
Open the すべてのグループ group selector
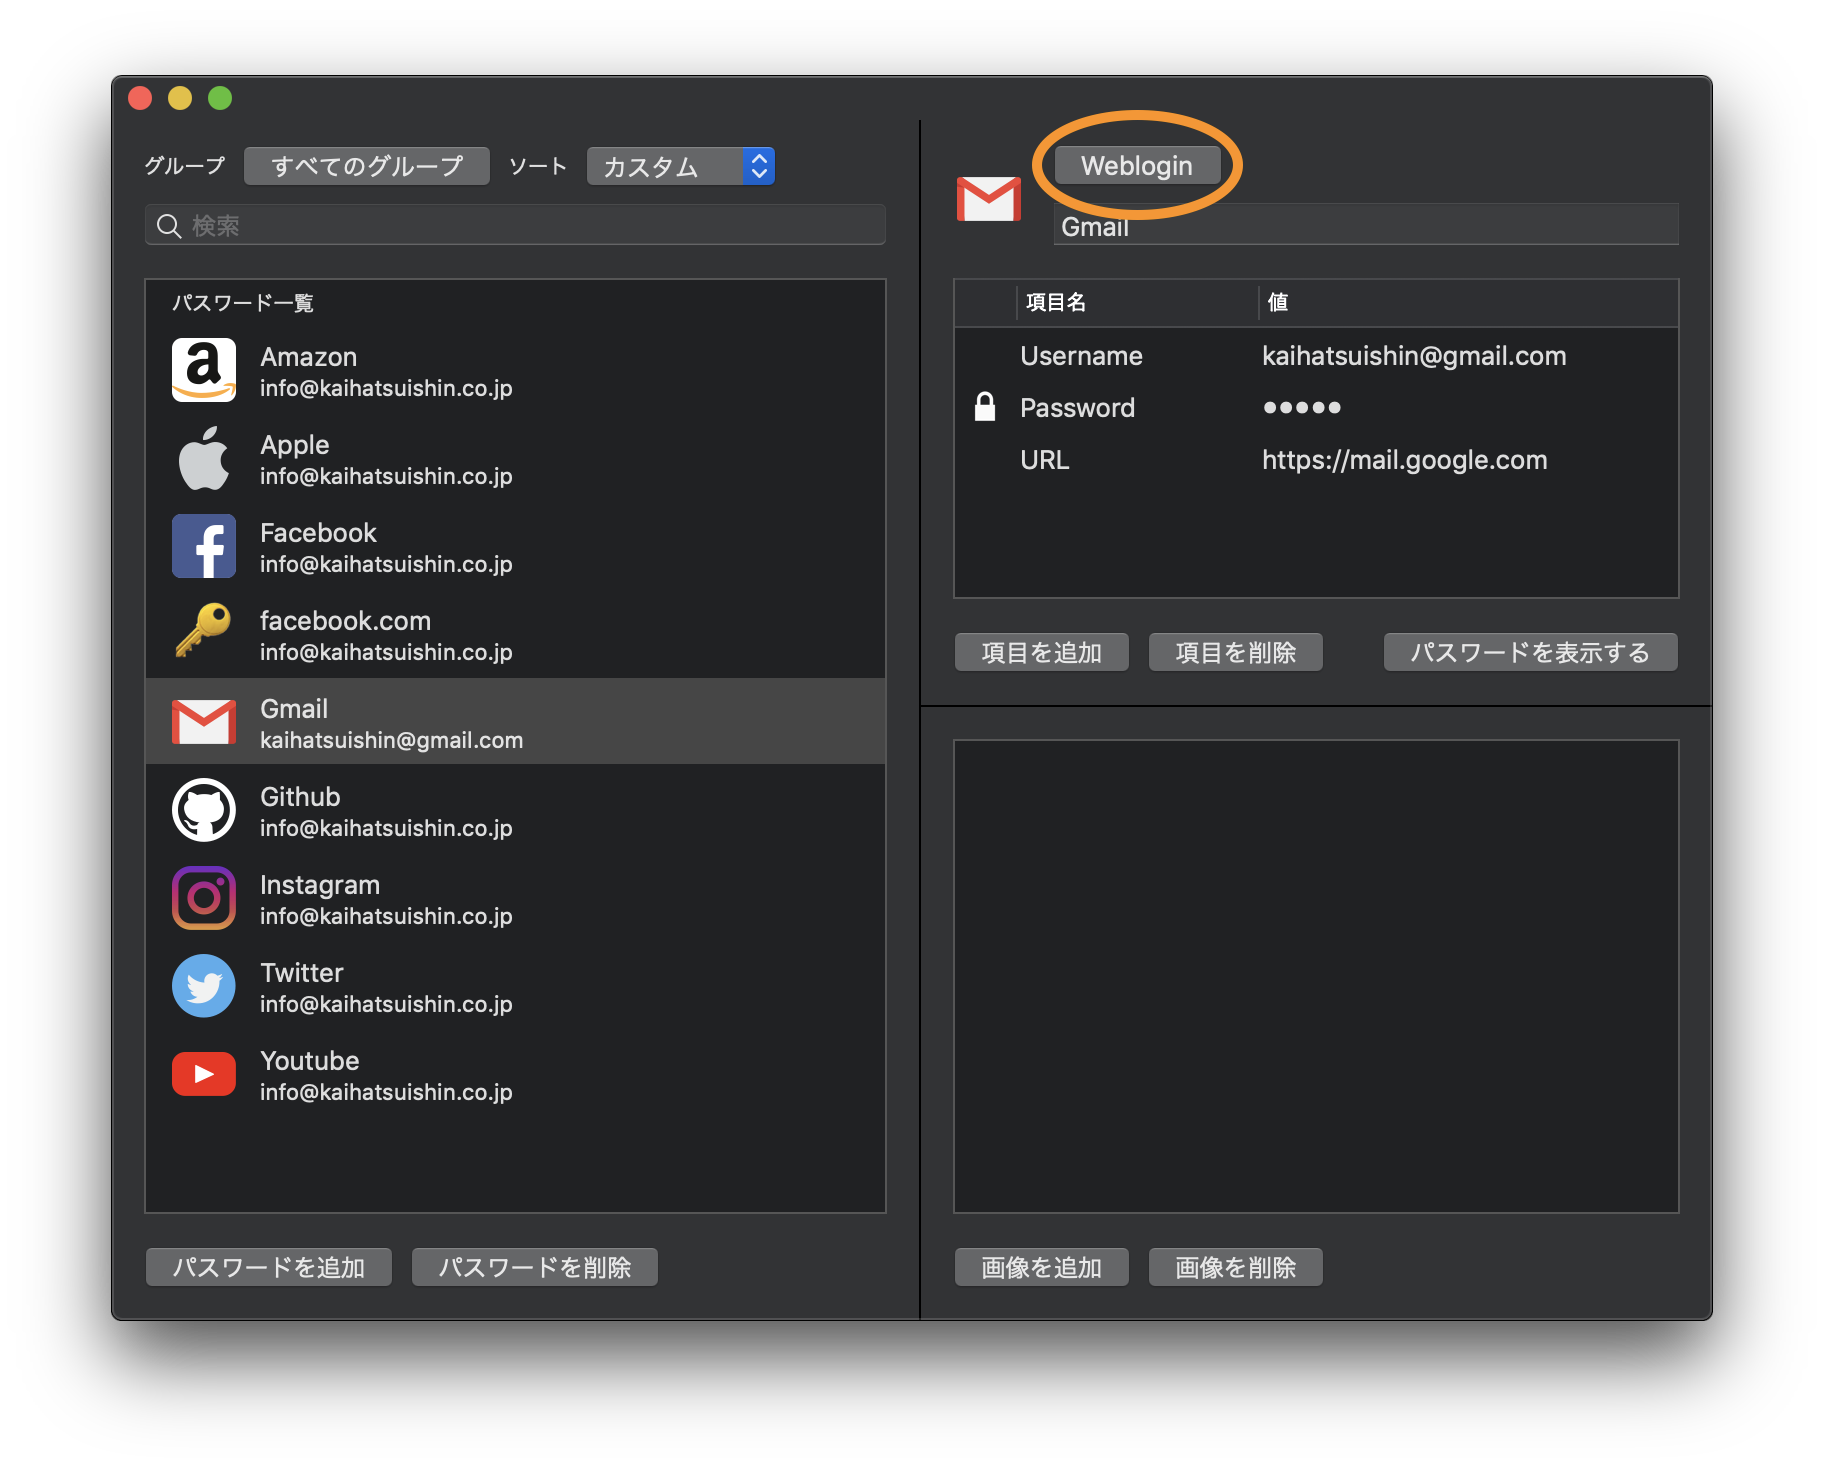pyautogui.click(x=367, y=166)
